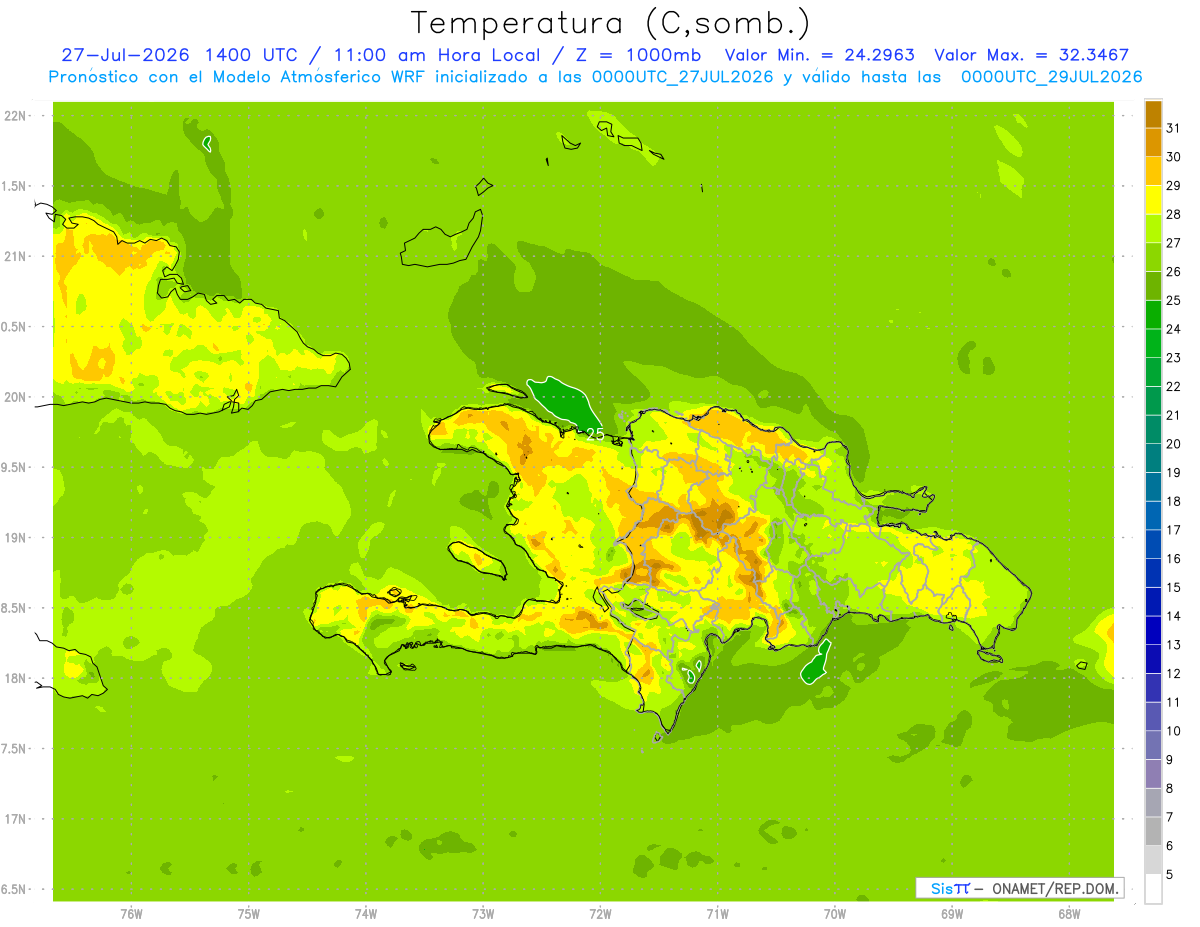Click the longitude axis label "76W"
This screenshot has width=1200, height=927.
point(131,914)
